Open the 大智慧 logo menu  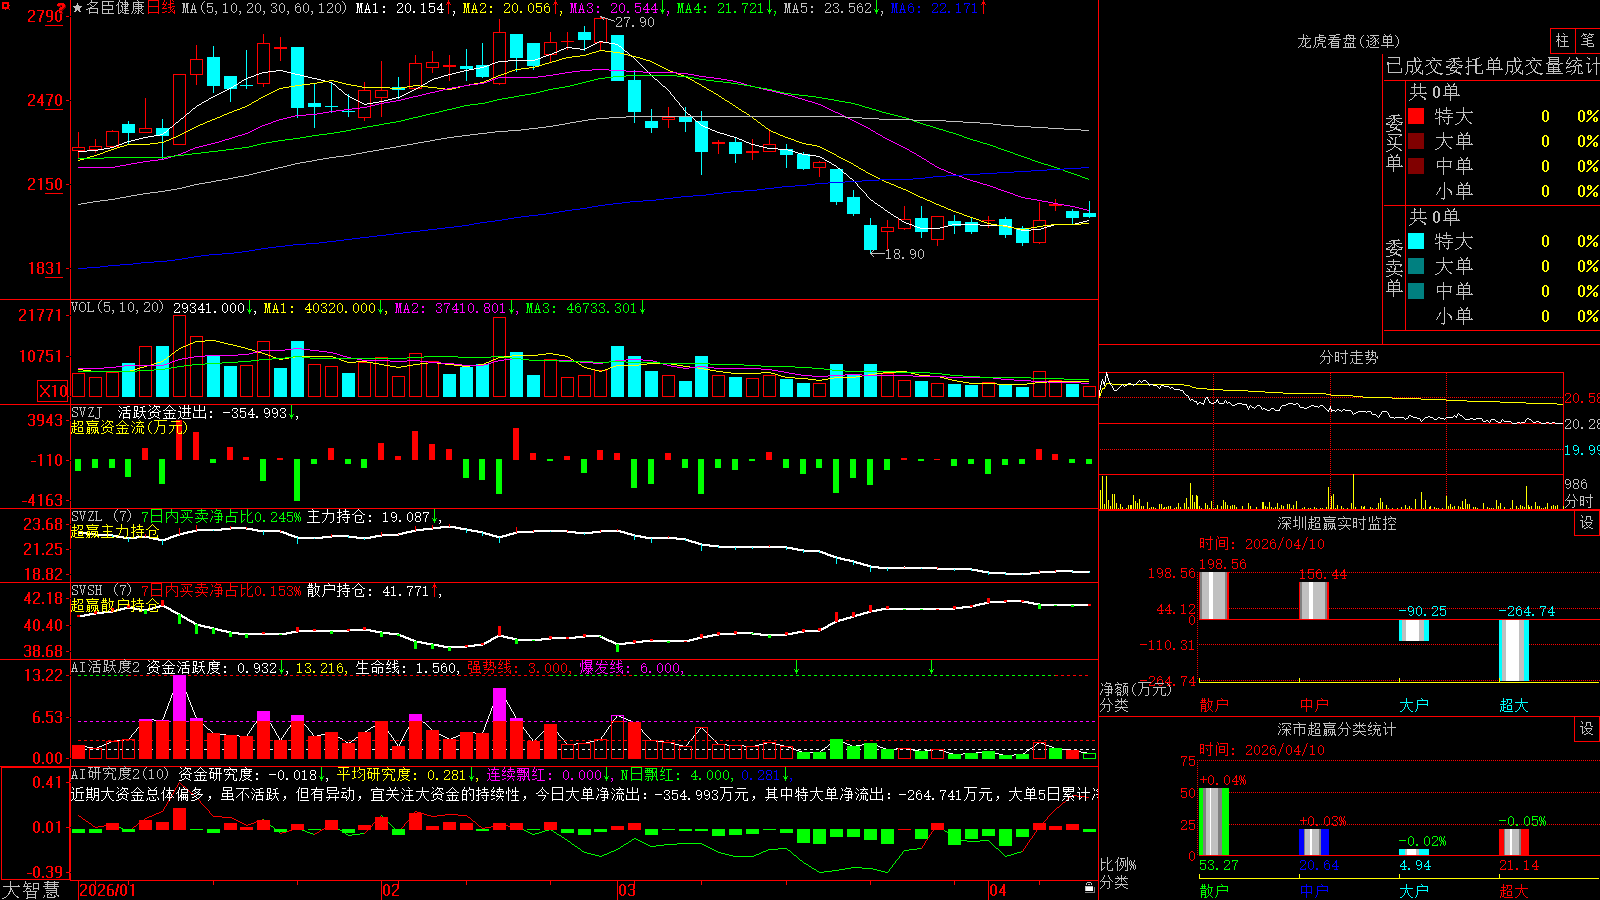pos(31,890)
